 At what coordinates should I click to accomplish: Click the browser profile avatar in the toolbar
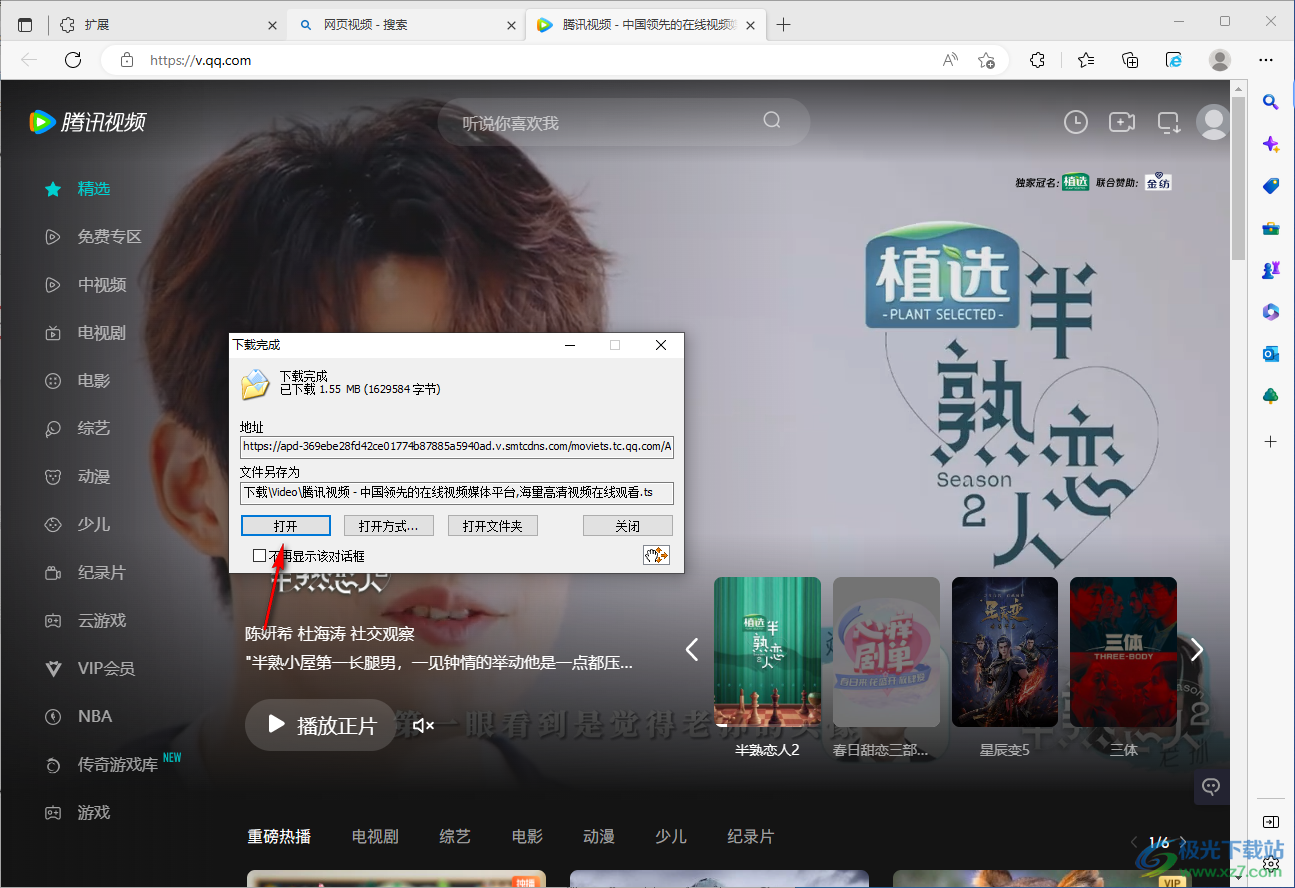click(x=1220, y=60)
